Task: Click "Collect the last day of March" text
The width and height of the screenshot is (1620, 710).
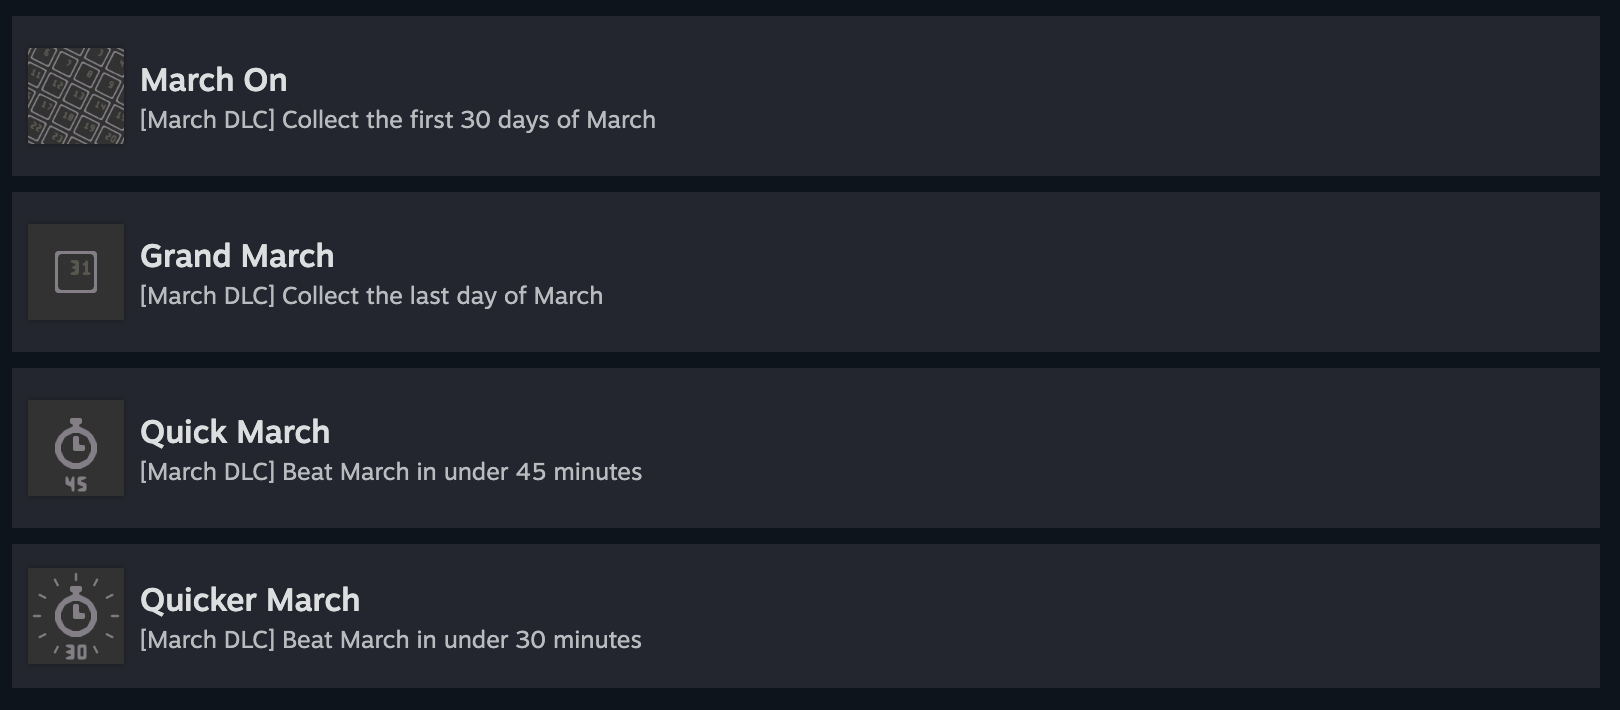Action: (x=442, y=296)
